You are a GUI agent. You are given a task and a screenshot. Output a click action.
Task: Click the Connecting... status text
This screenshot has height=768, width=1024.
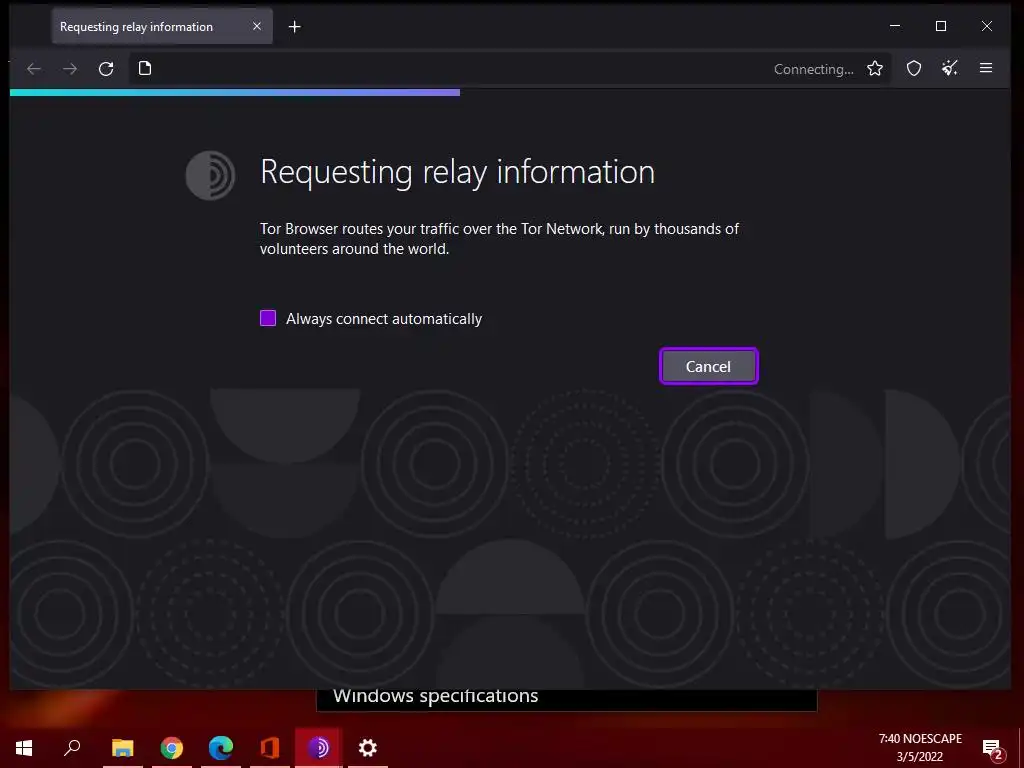coord(814,69)
